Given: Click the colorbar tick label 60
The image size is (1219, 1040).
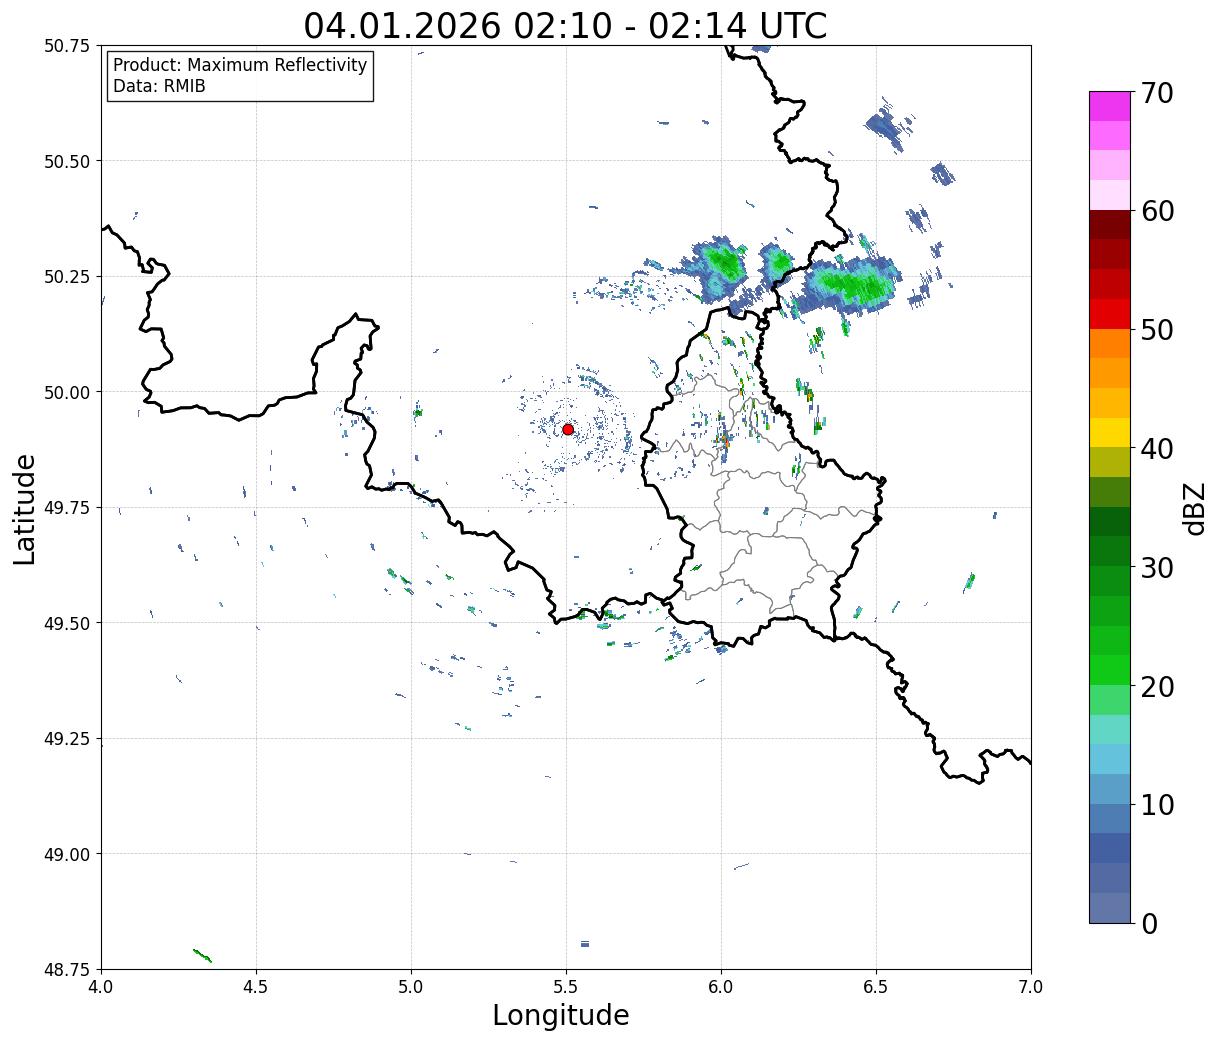Looking at the screenshot, I should [x=1156, y=211].
